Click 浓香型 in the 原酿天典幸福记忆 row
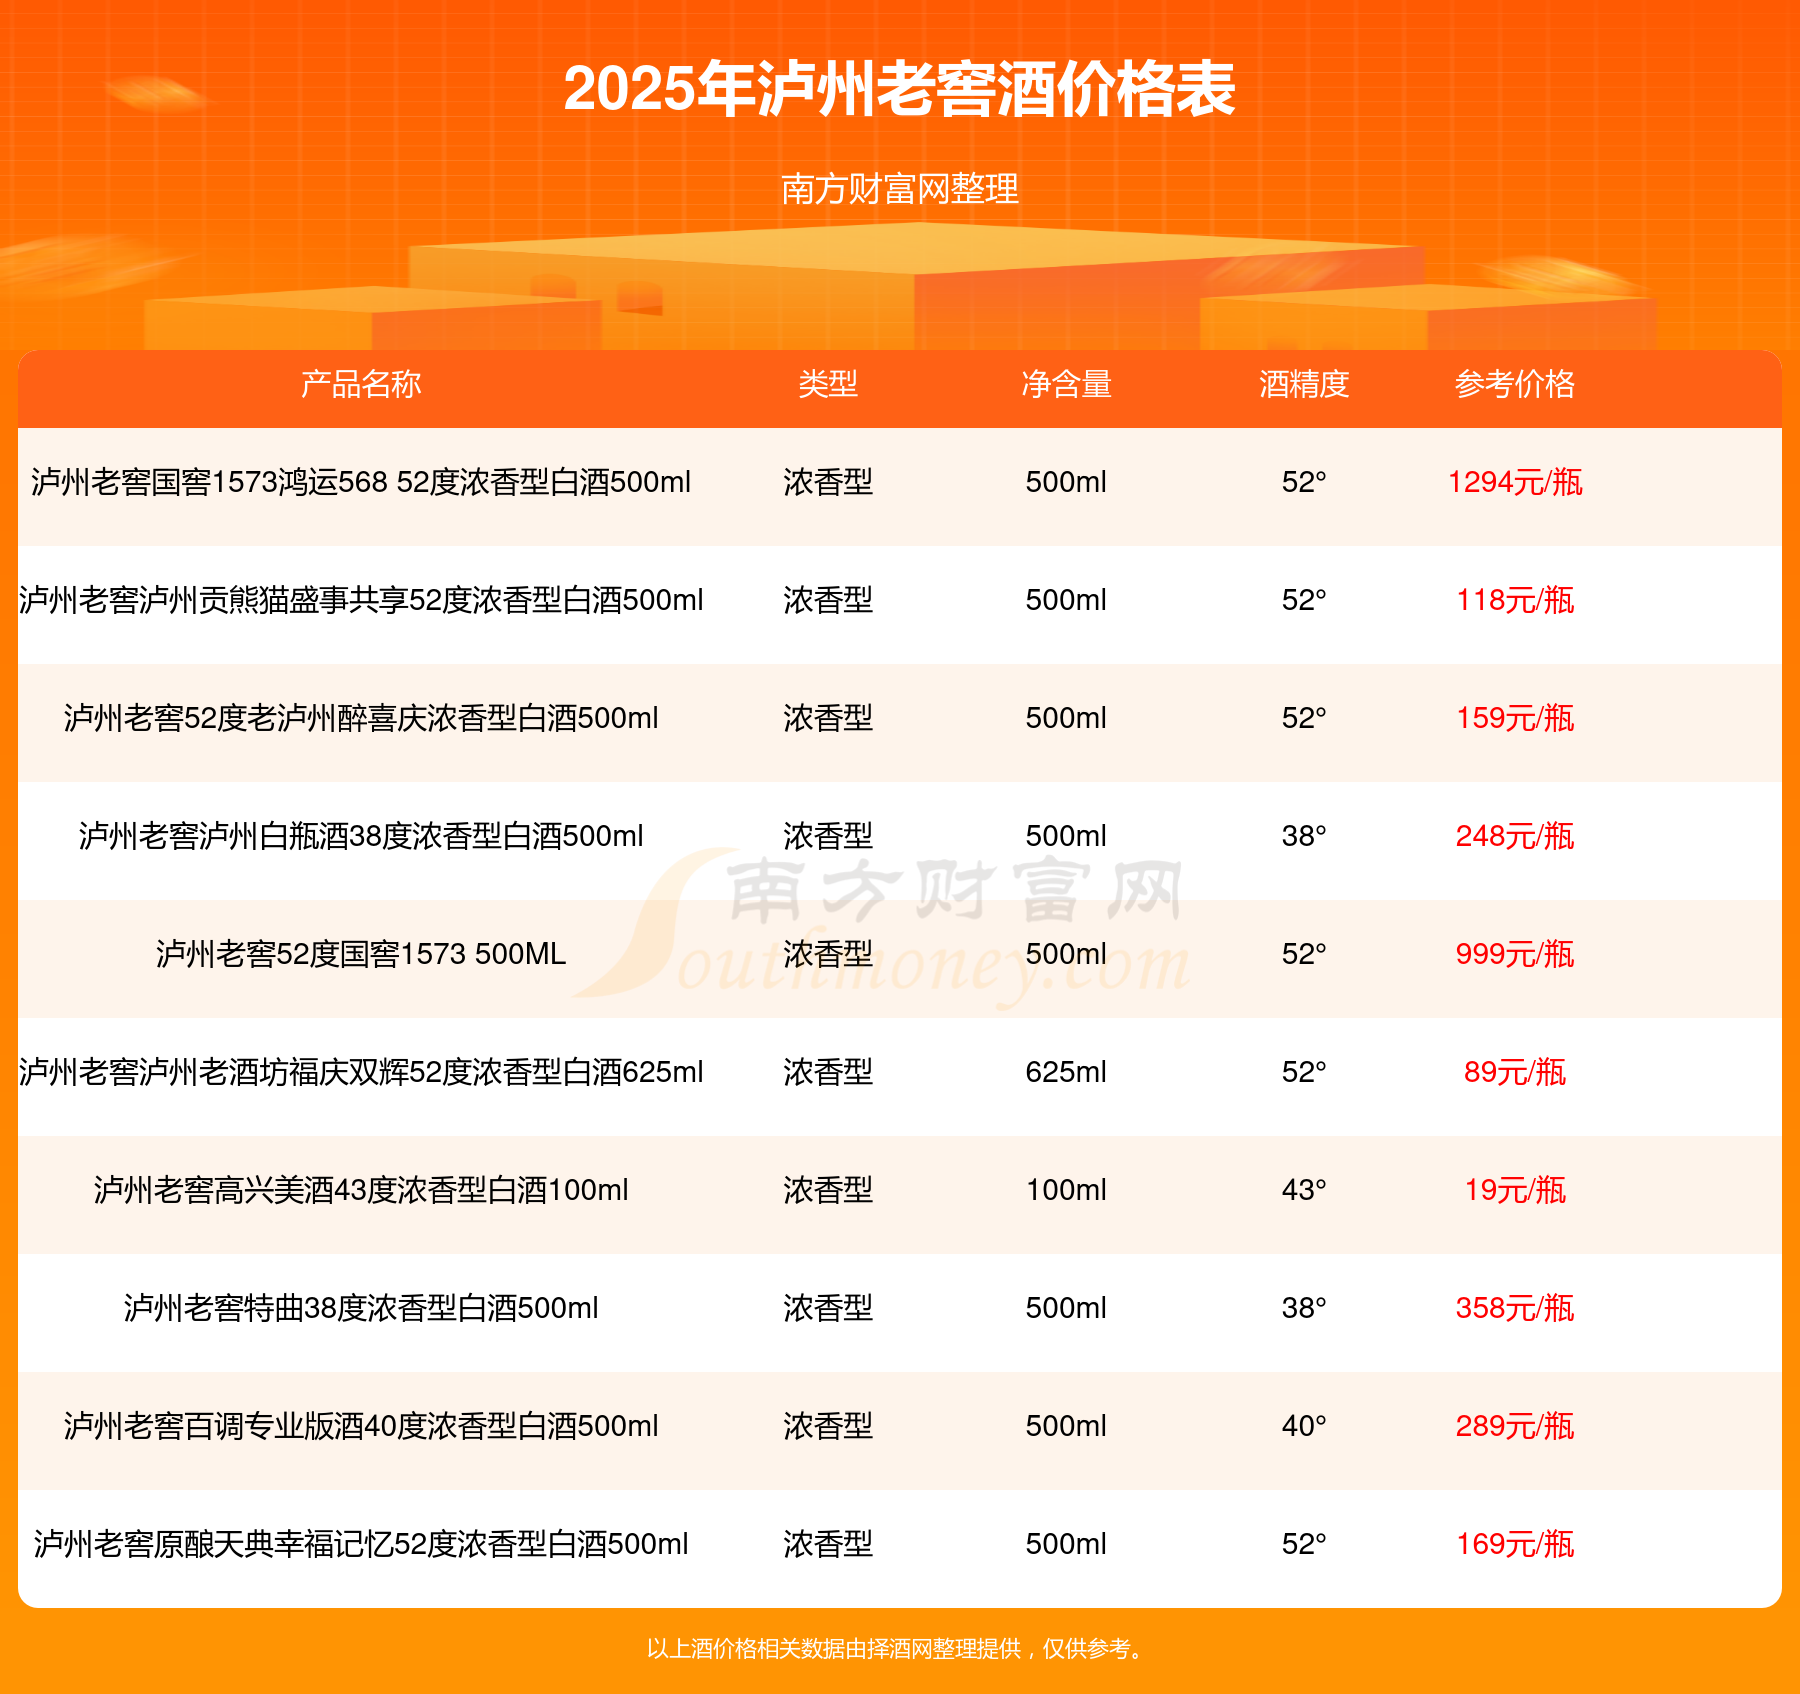This screenshot has width=1800, height=1694. (828, 1544)
